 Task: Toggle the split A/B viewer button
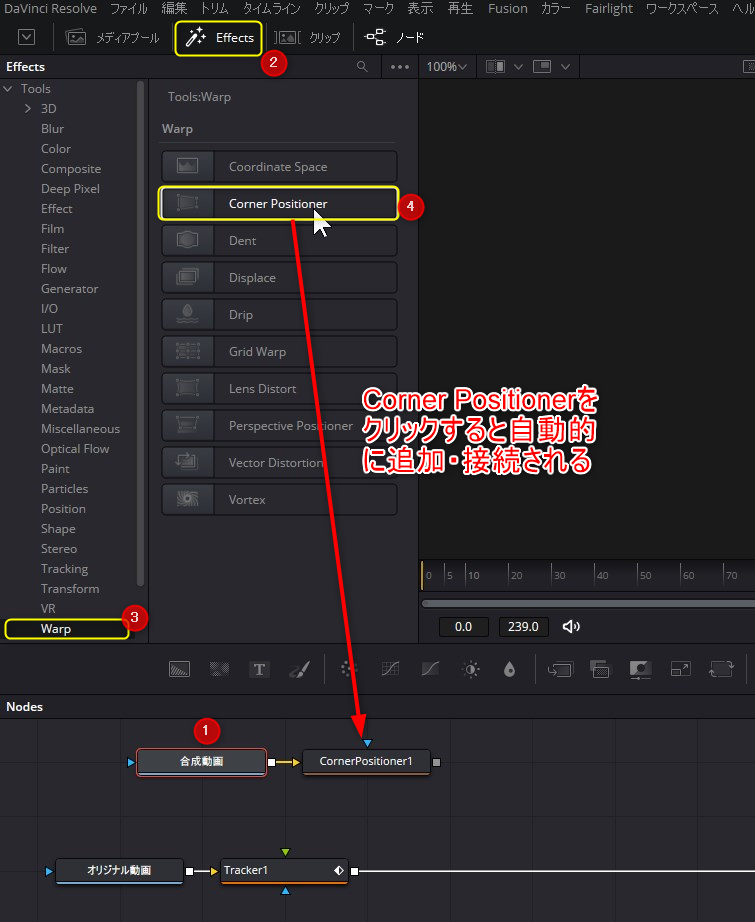495,66
